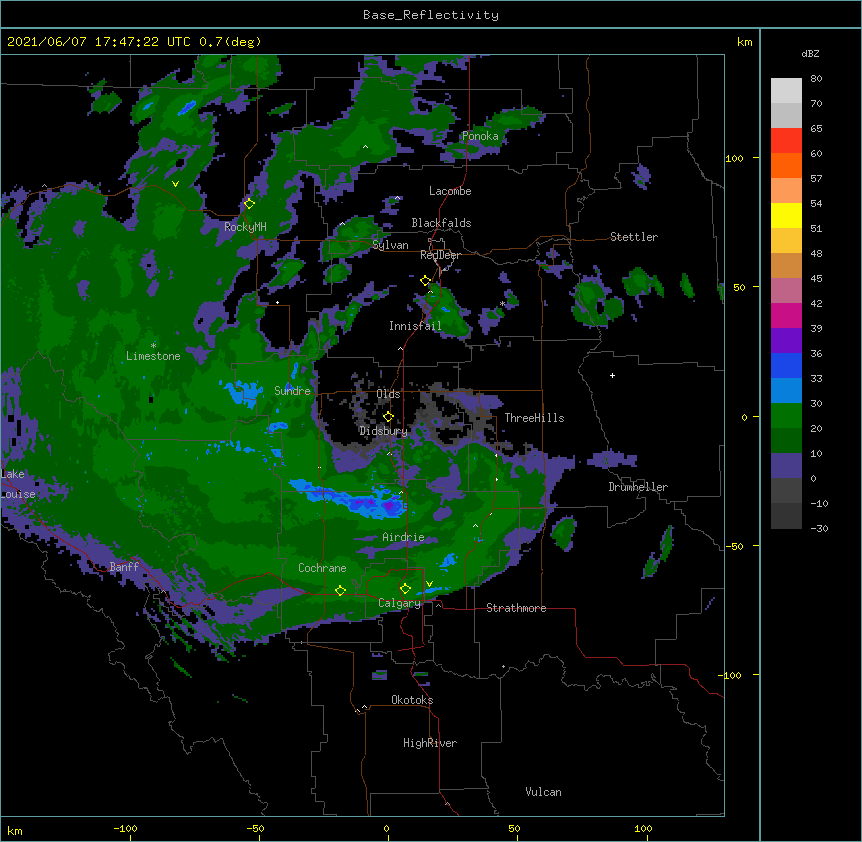This screenshot has height=842, width=862.
Task: Click the magenta 42 dBZ legend swatch
Action: point(786,316)
